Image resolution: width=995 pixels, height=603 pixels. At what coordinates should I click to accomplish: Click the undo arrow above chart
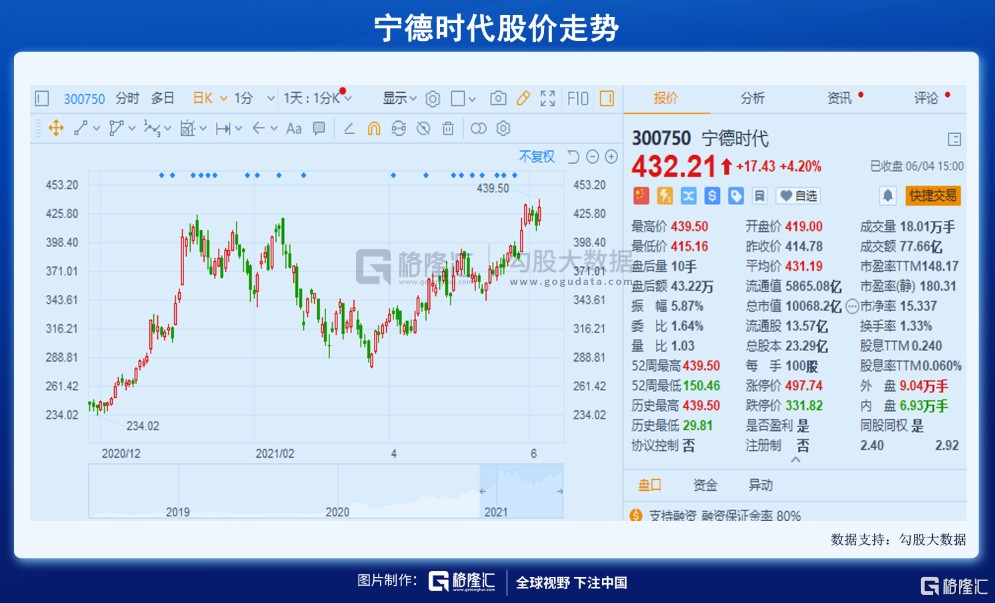(573, 157)
